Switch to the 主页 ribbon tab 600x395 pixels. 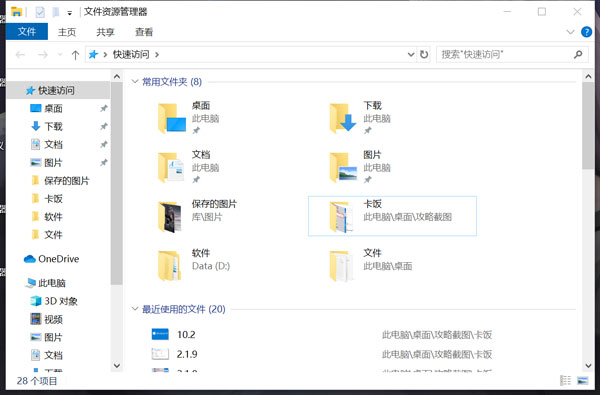[67, 32]
